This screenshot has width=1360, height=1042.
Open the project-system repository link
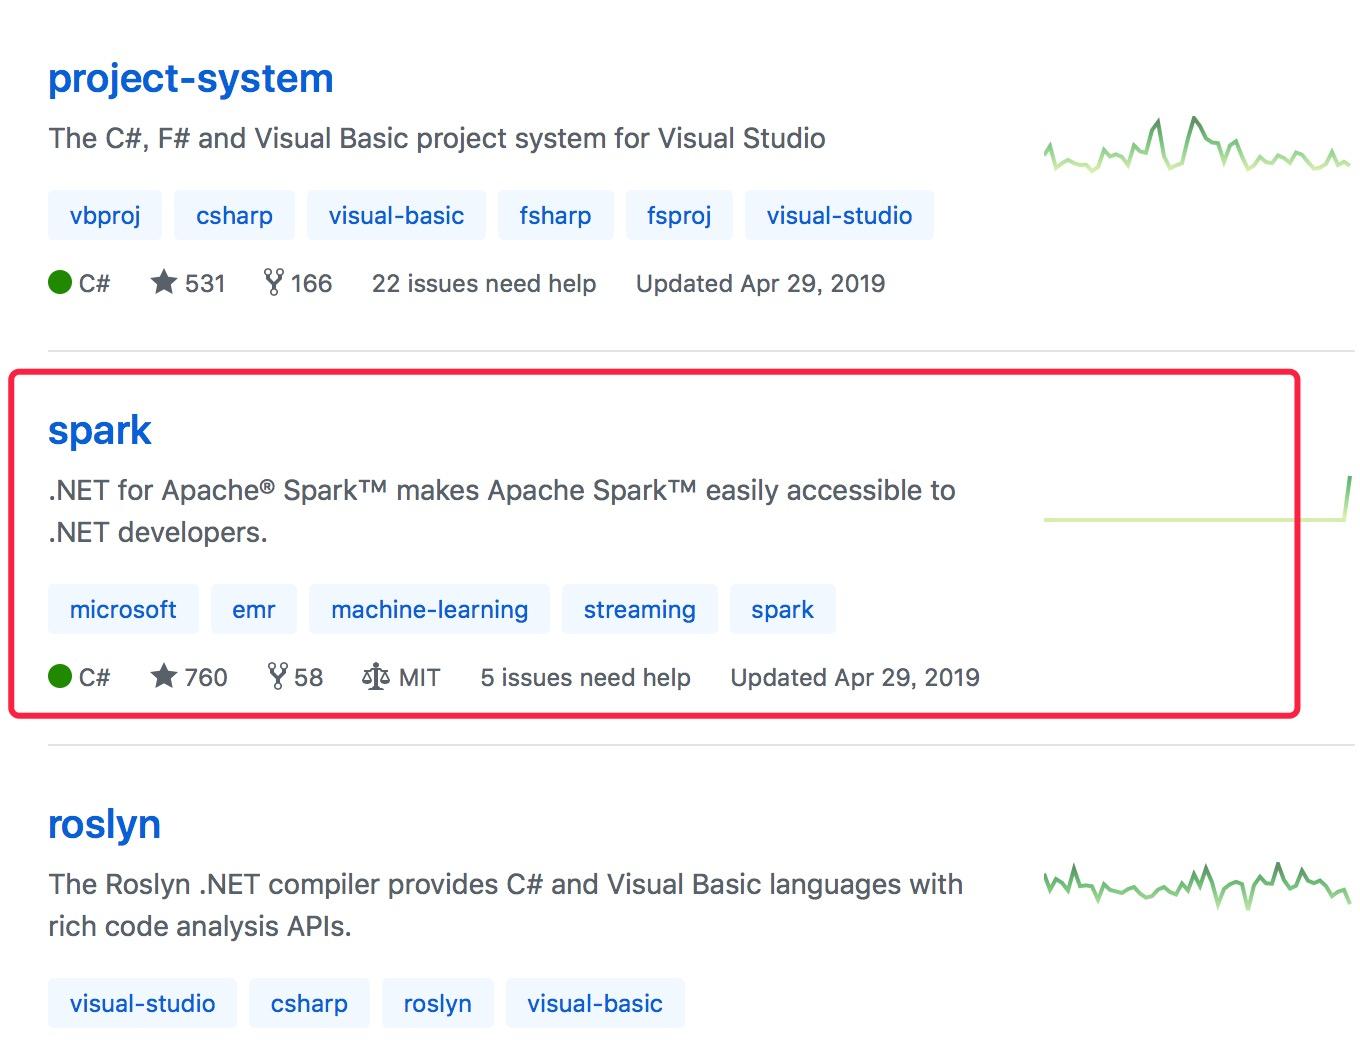click(190, 79)
